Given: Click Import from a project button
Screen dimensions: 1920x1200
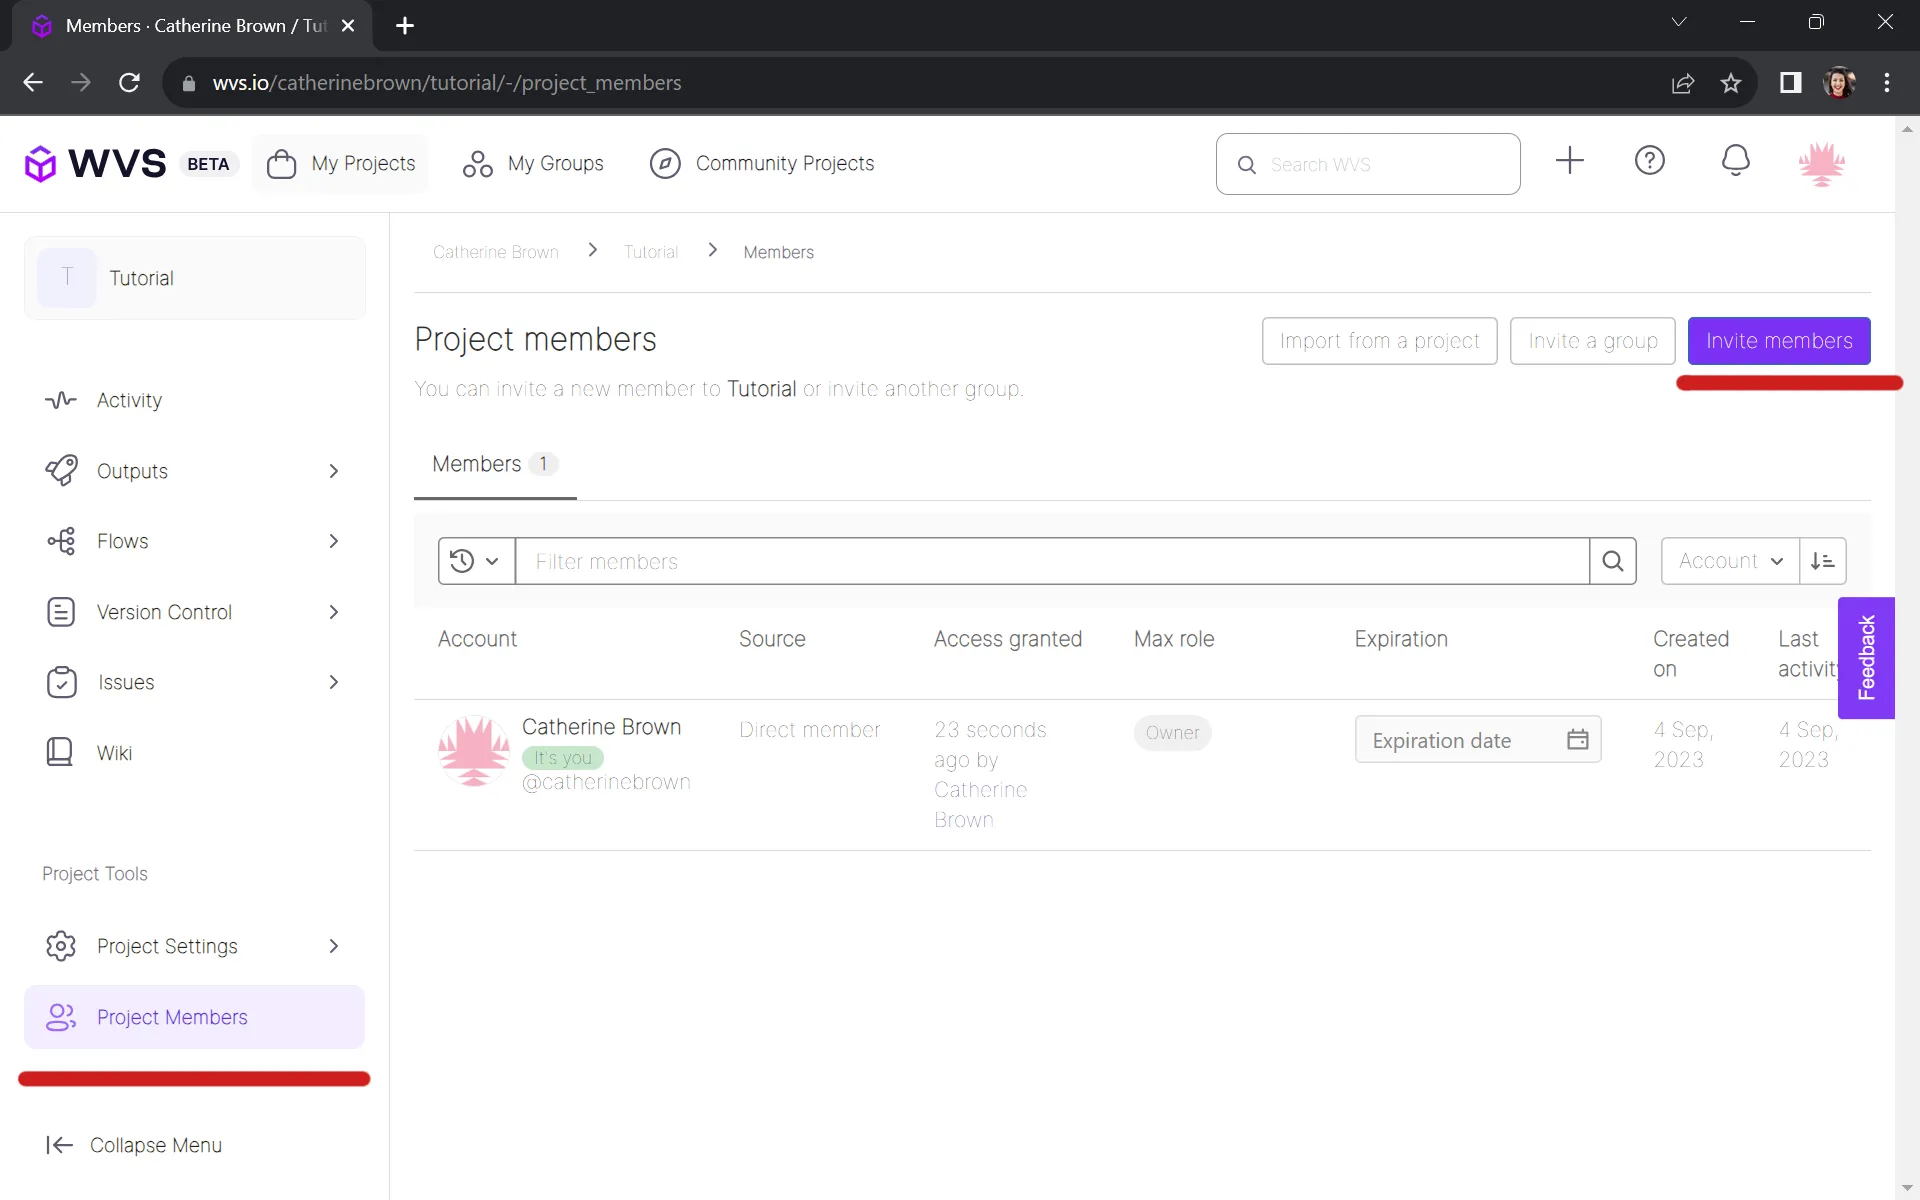Looking at the screenshot, I should click(1378, 341).
